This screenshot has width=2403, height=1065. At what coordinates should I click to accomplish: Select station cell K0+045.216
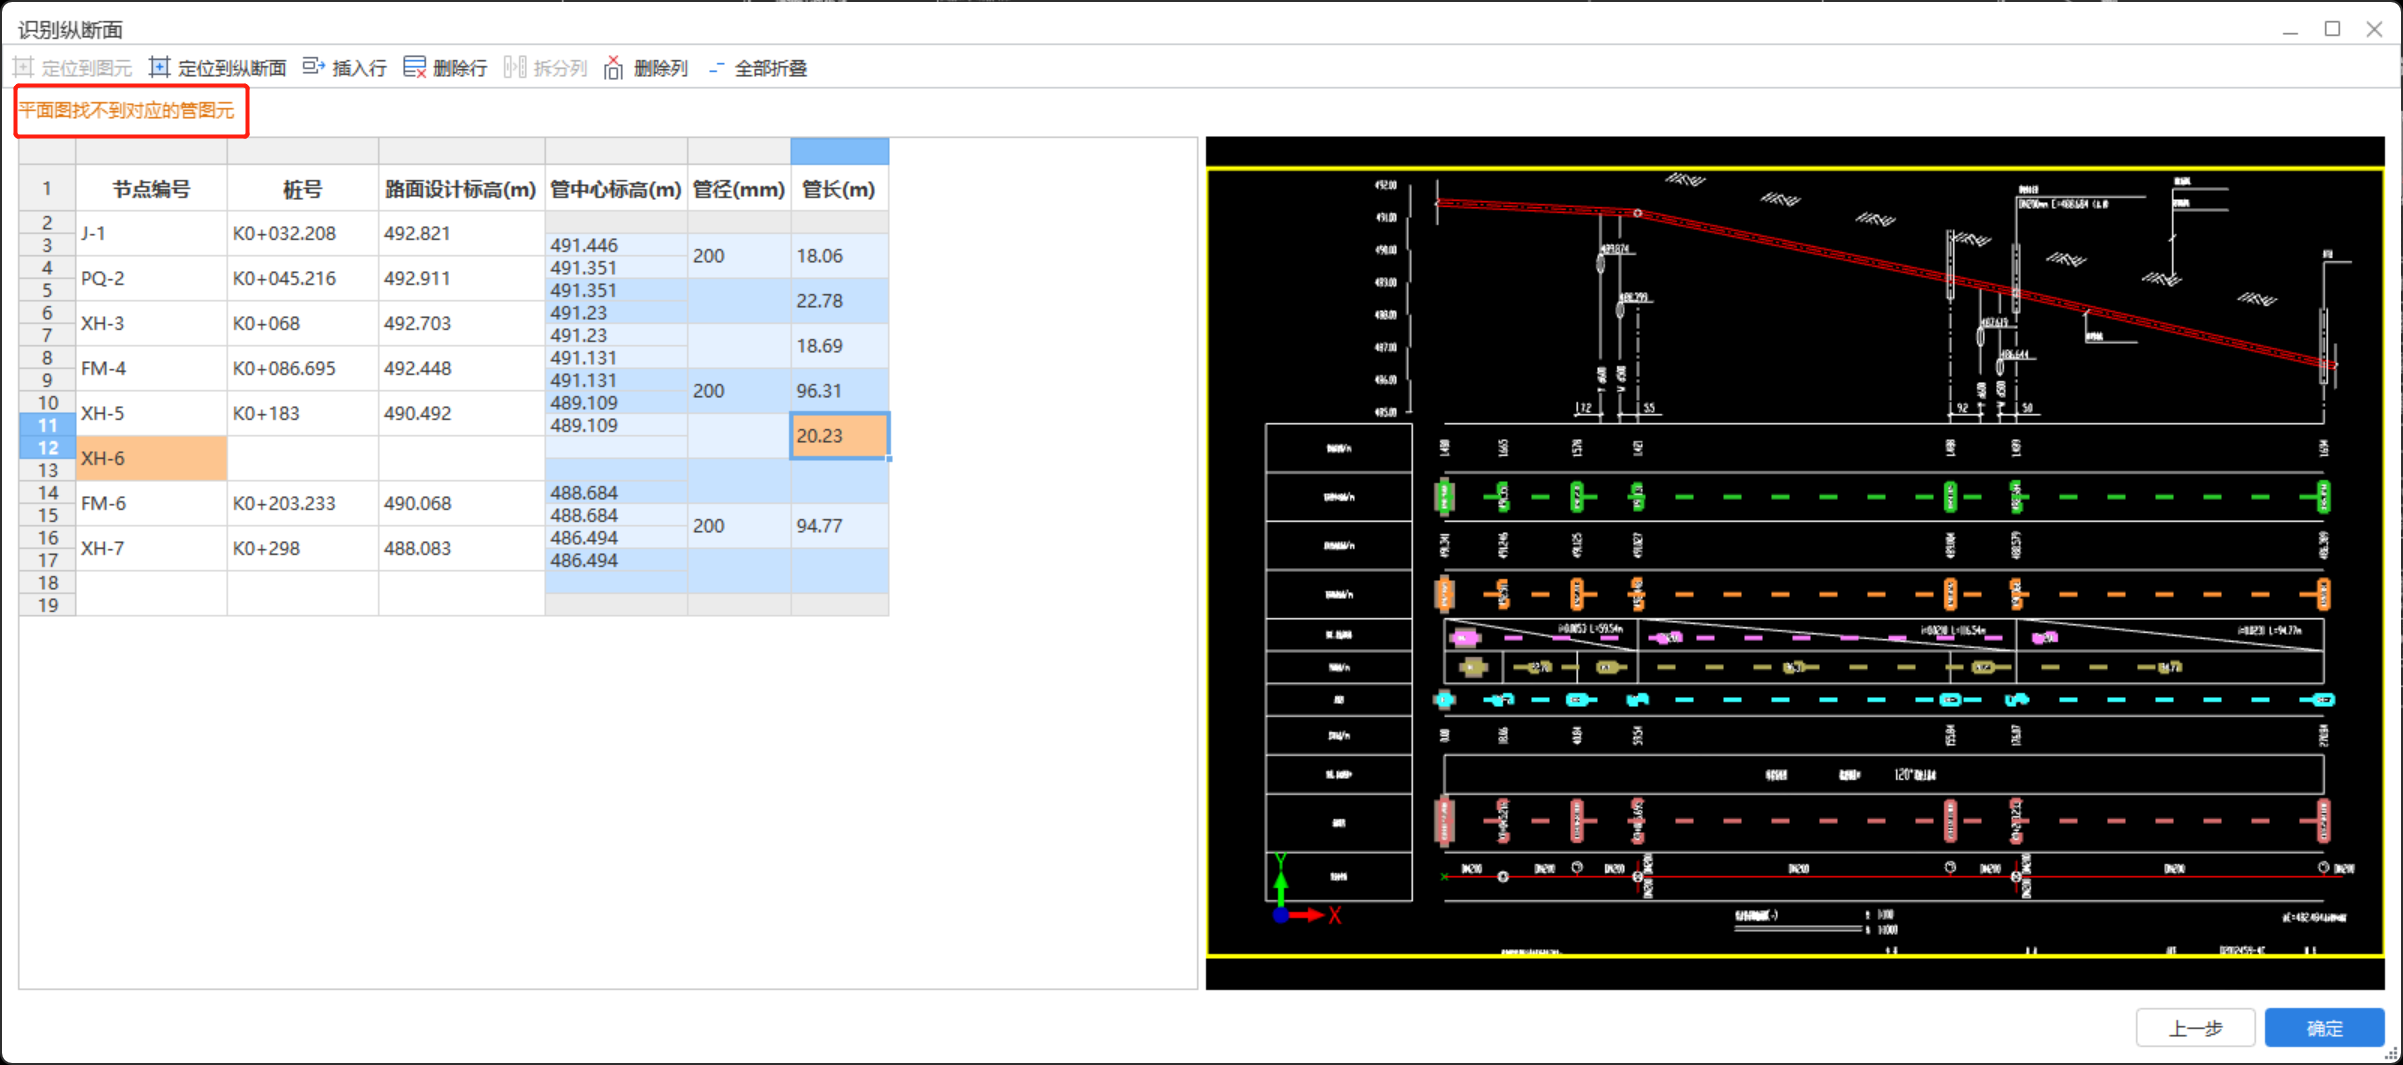(x=302, y=278)
